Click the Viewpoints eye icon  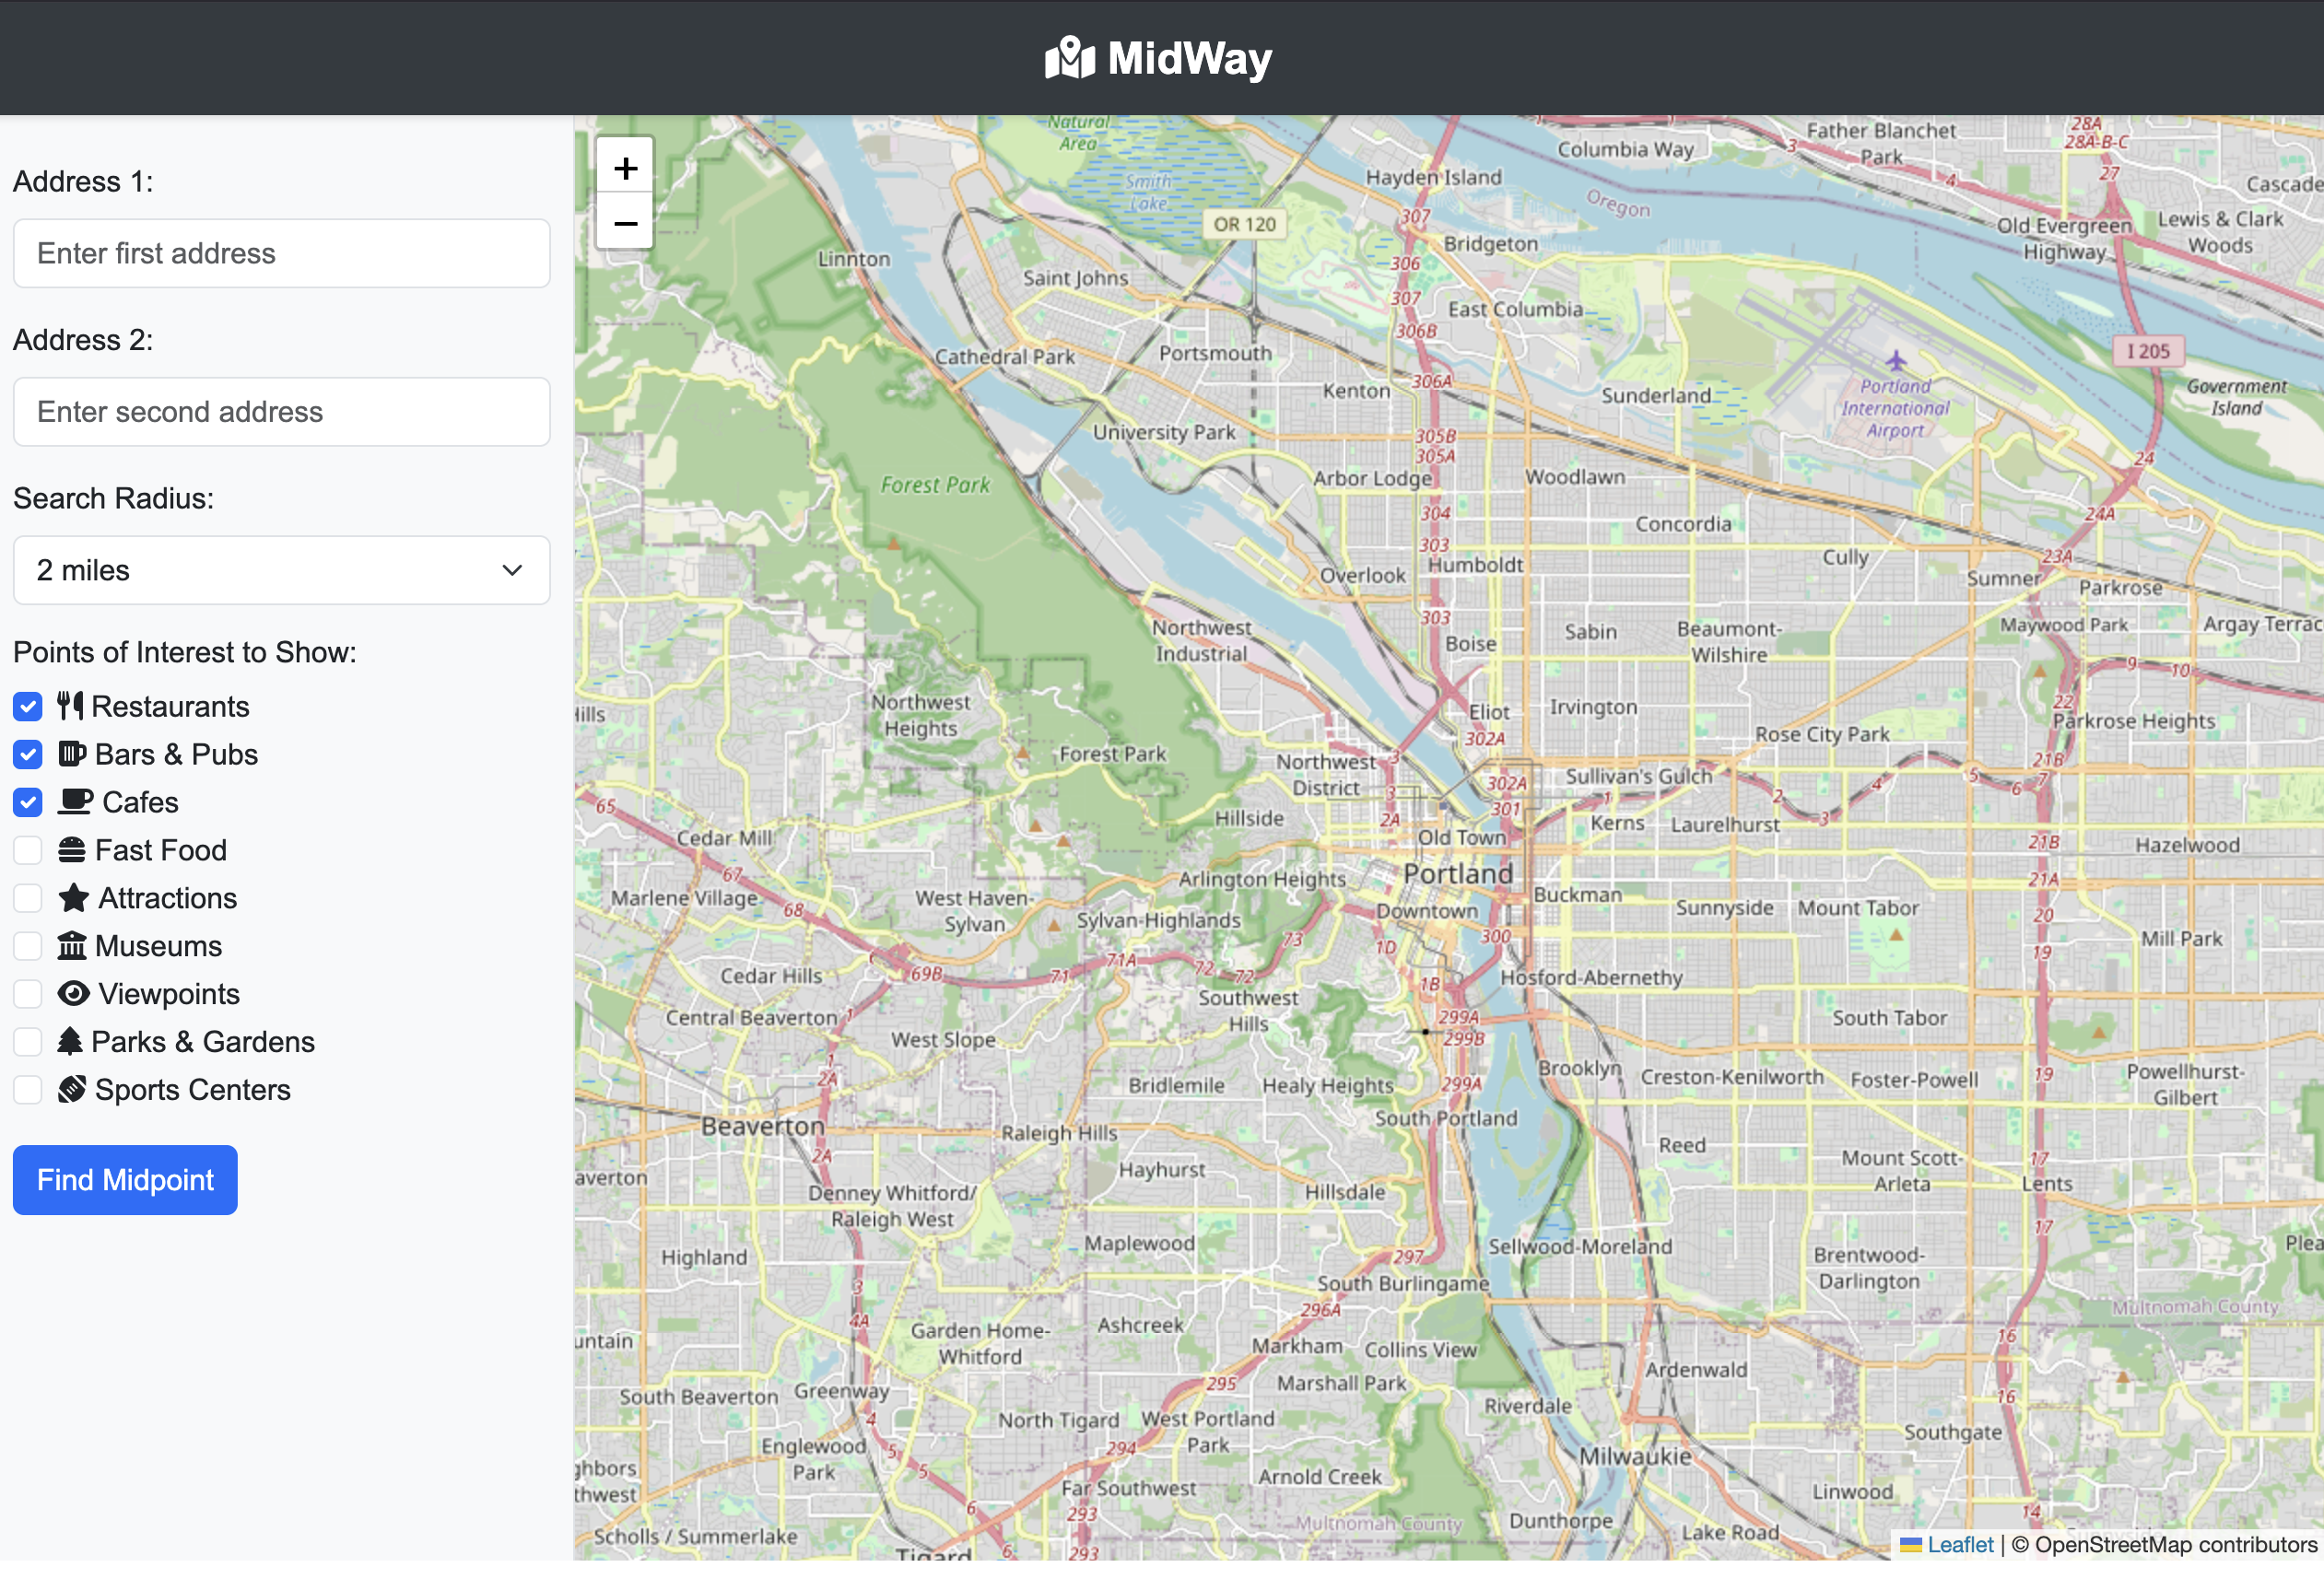(71, 993)
